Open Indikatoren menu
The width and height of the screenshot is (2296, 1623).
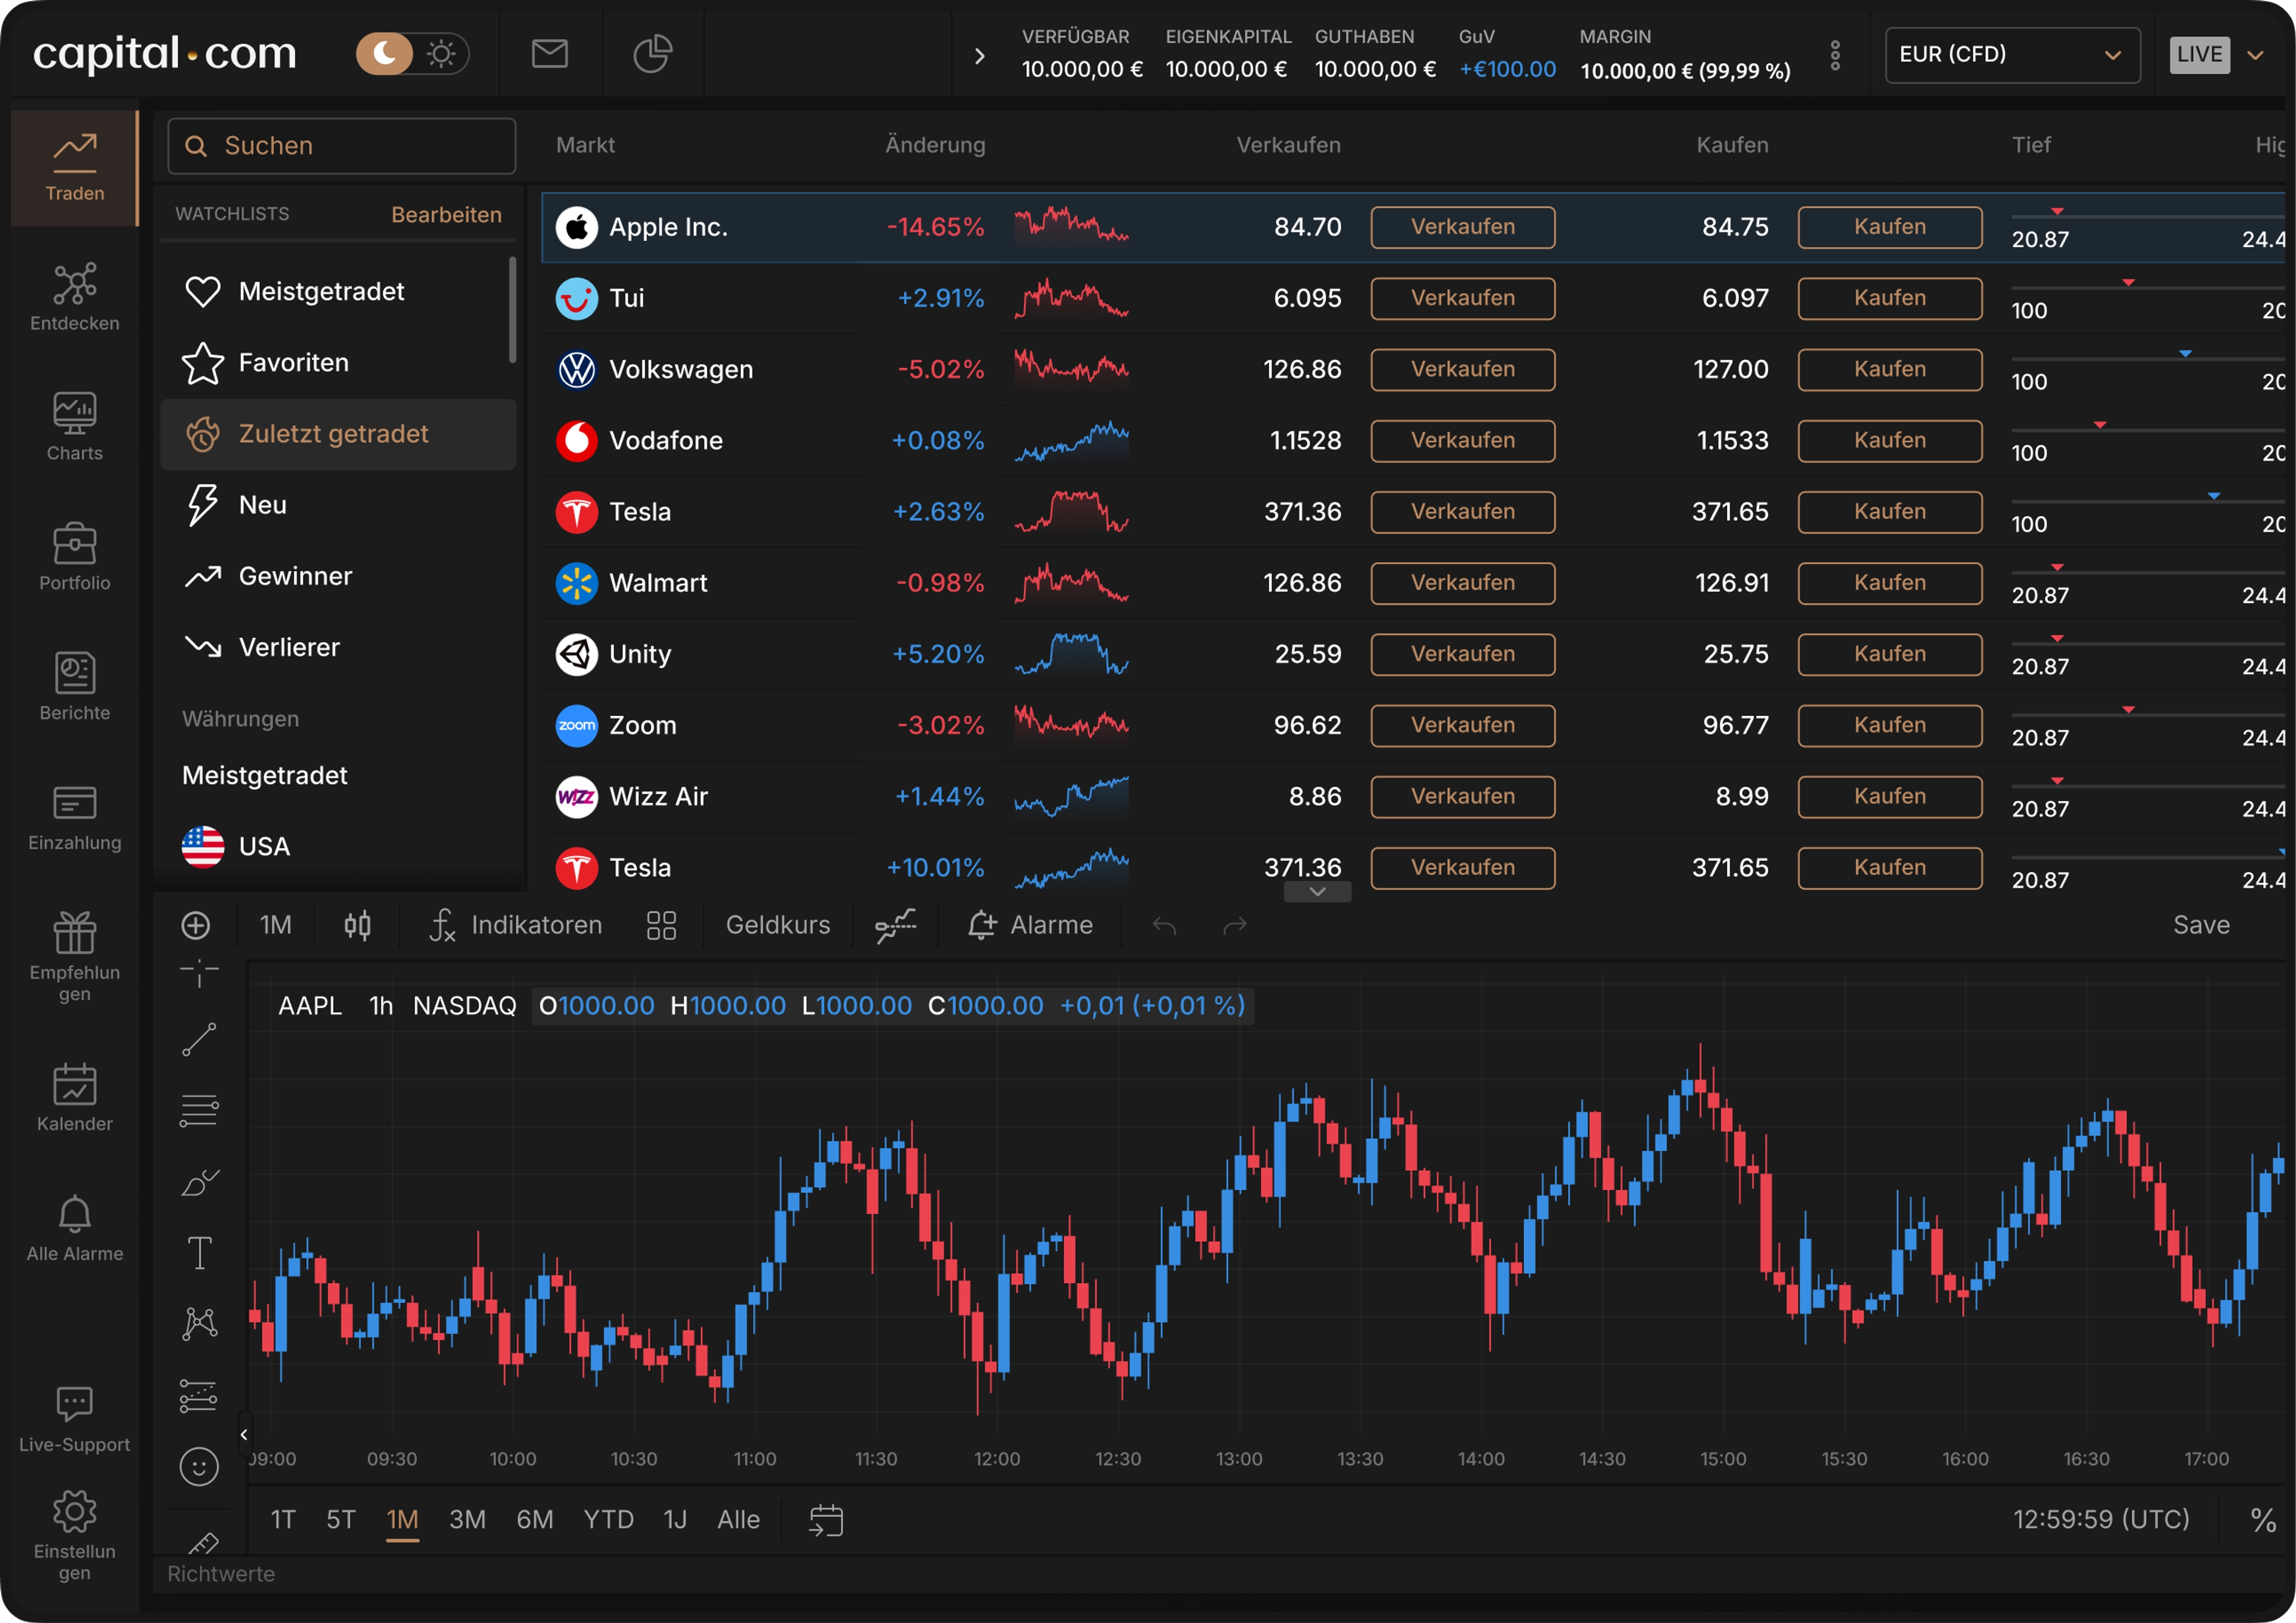pyautogui.click(x=515, y=926)
